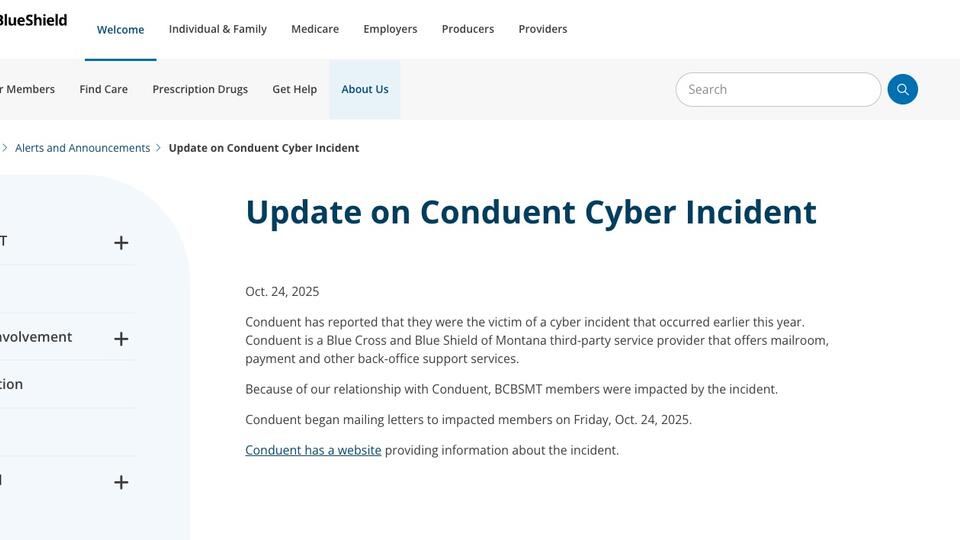
Task: Open the Members navigation menu item
Action: pyautogui.click(x=28, y=89)
